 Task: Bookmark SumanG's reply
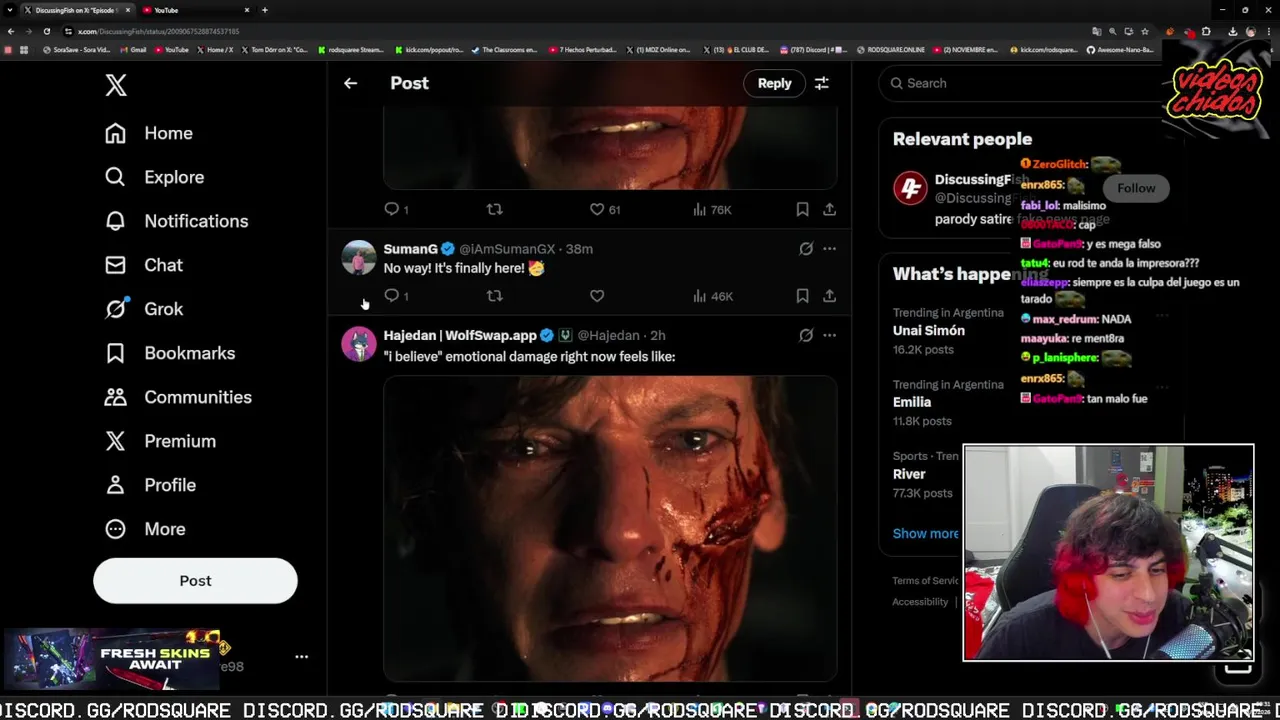pyautogui.click(x=802, y=295)
